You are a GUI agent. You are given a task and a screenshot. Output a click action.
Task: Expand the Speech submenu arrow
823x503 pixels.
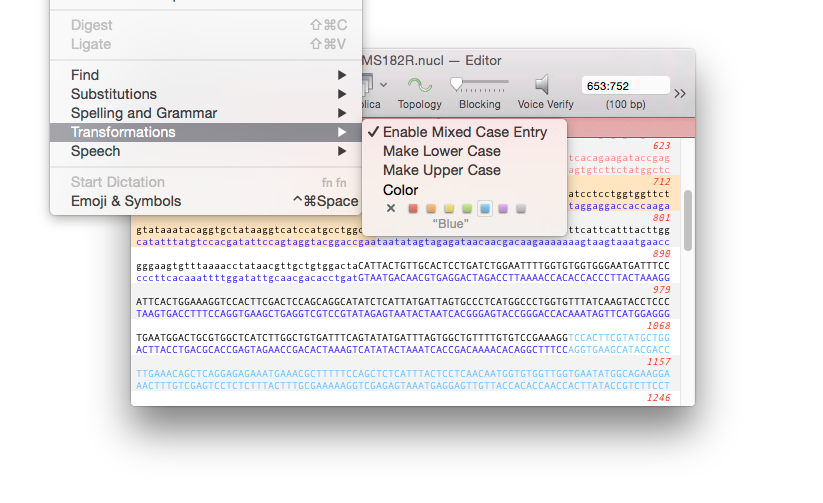pyautogui.click(x=342, y=151)
